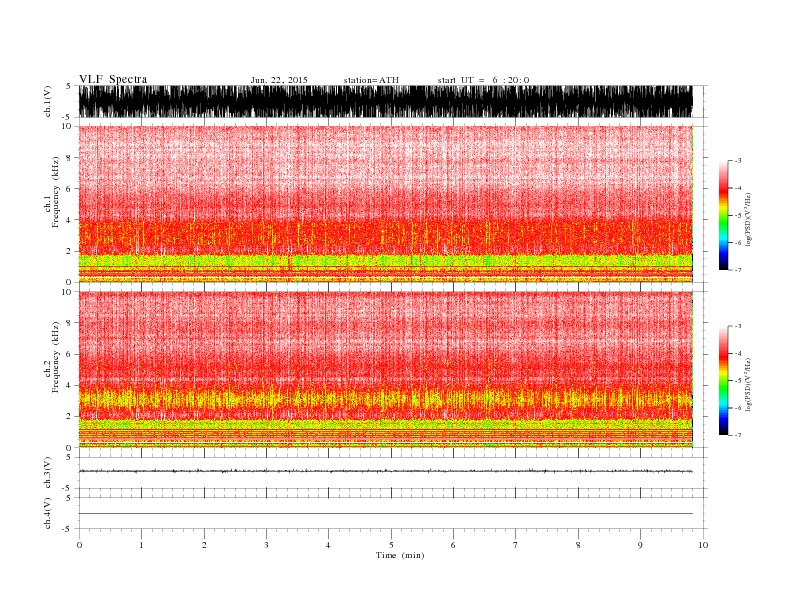Click time axis tick label "7"
The width and height of the screenshot is (792, 612).
coord(516,545)
